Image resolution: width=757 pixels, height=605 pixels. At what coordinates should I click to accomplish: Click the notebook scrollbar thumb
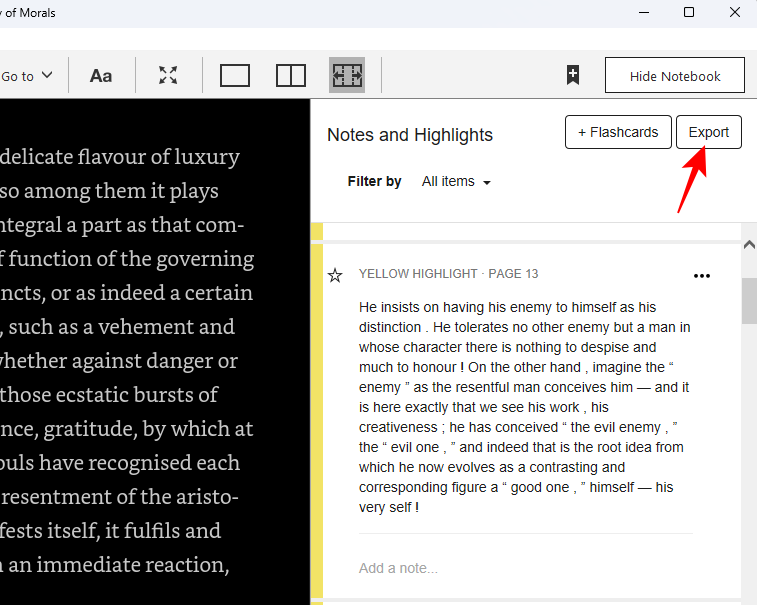point(748,300)
